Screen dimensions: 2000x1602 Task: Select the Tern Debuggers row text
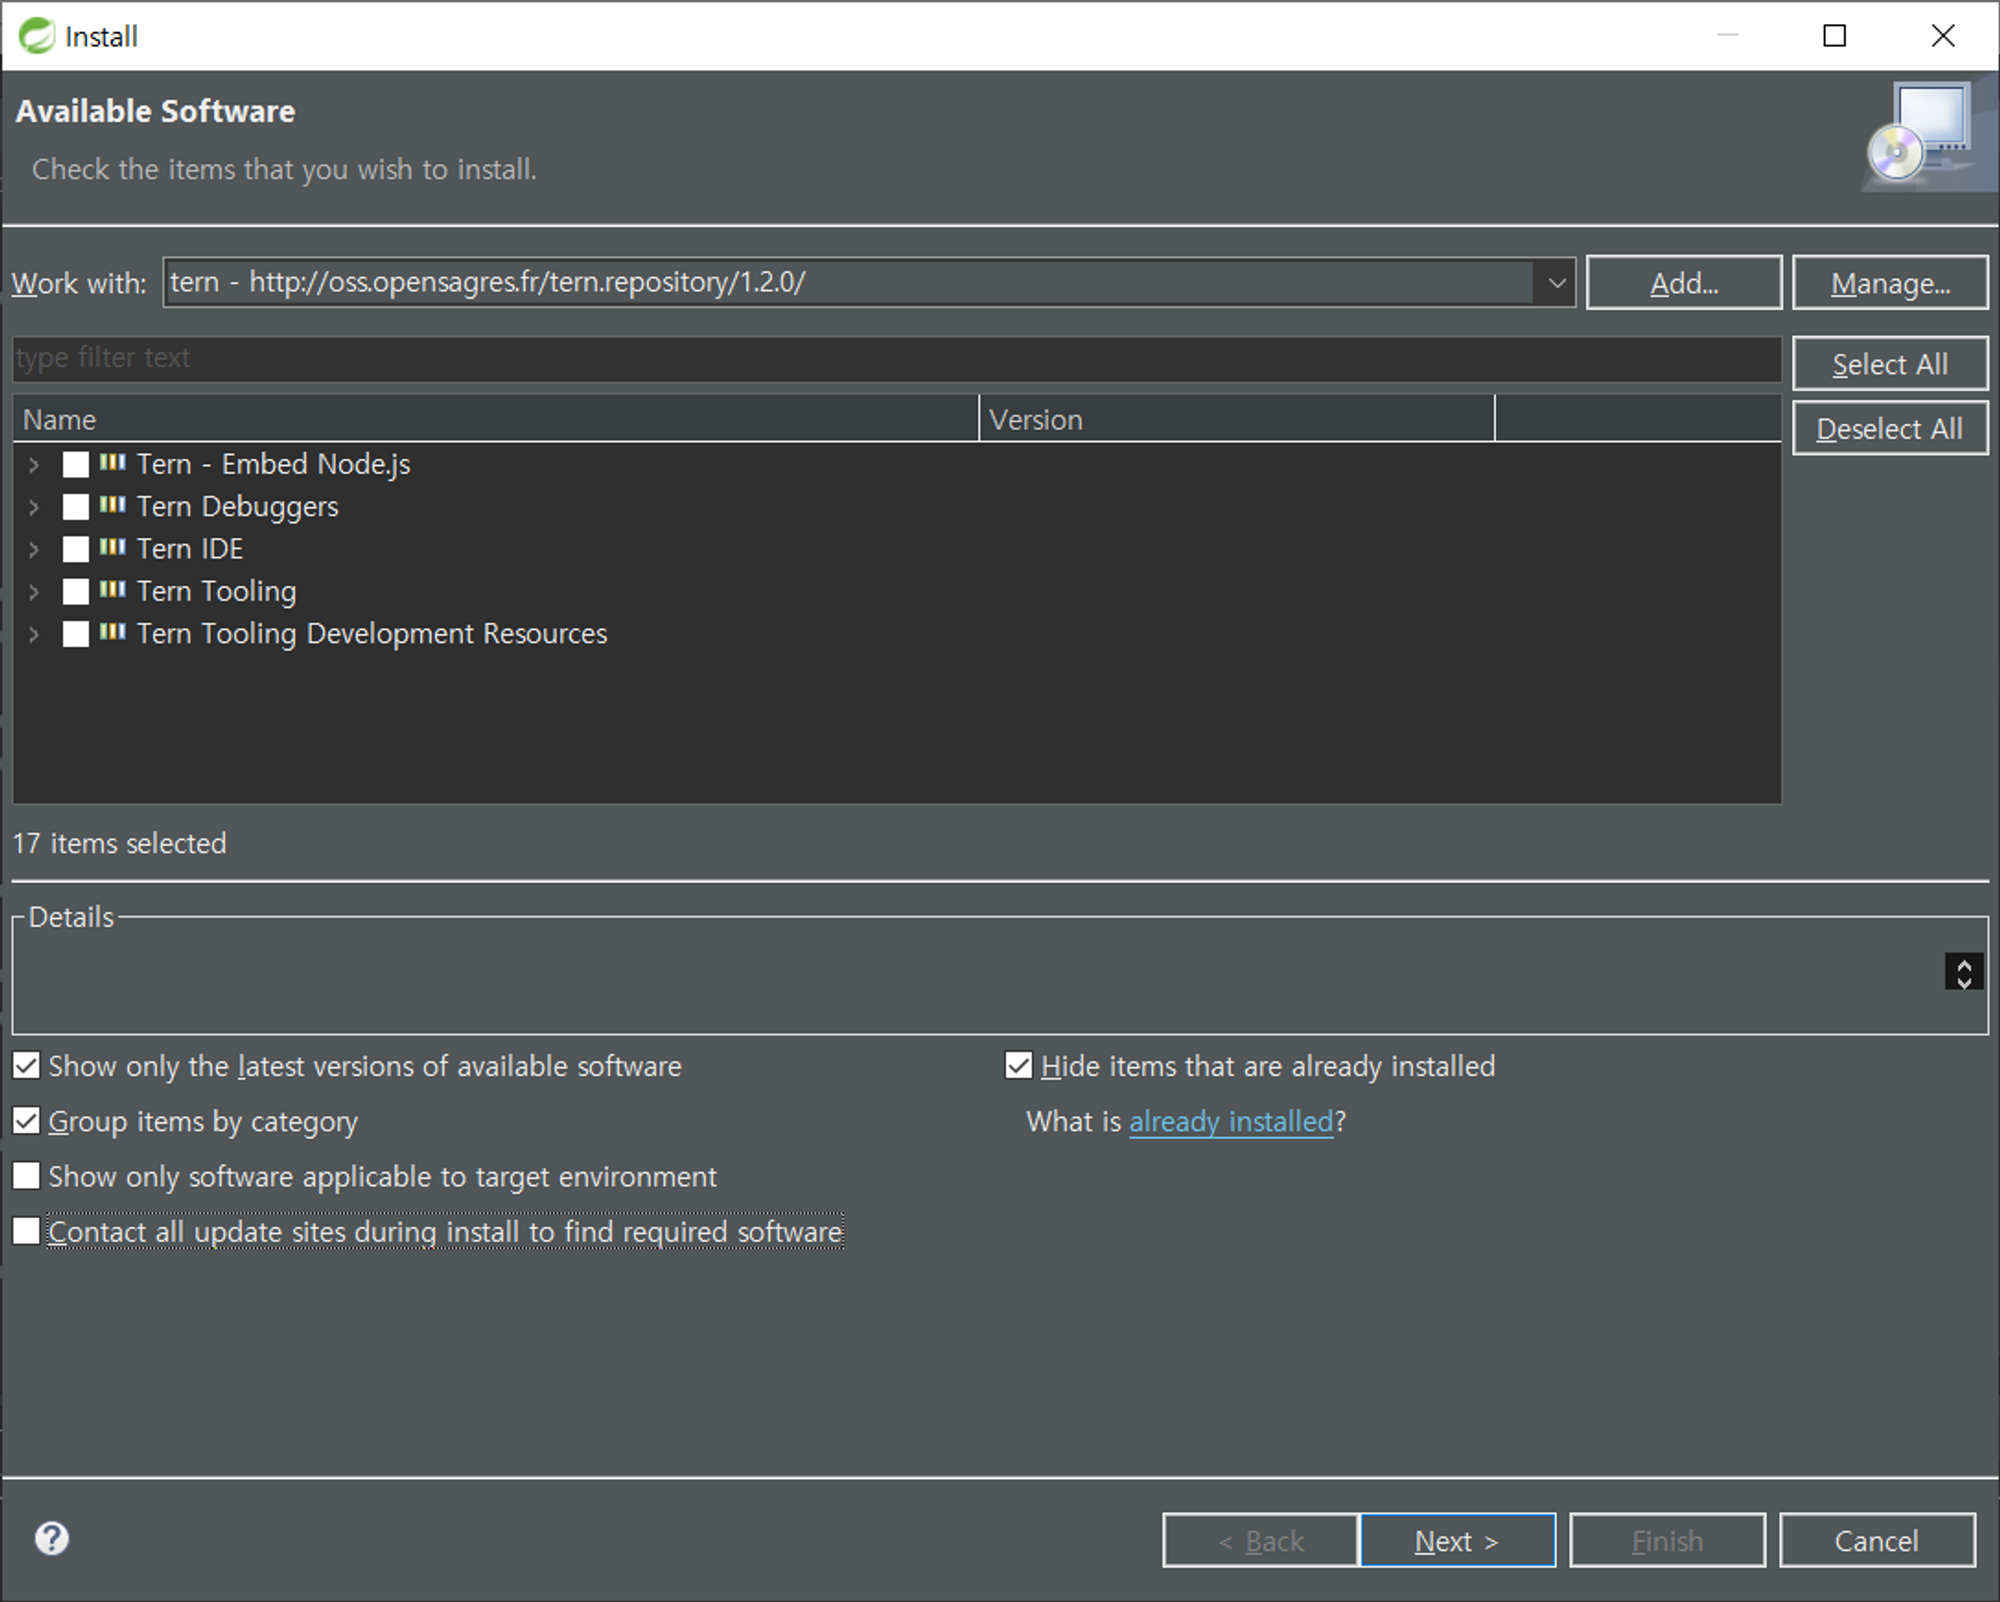point(238,507)
